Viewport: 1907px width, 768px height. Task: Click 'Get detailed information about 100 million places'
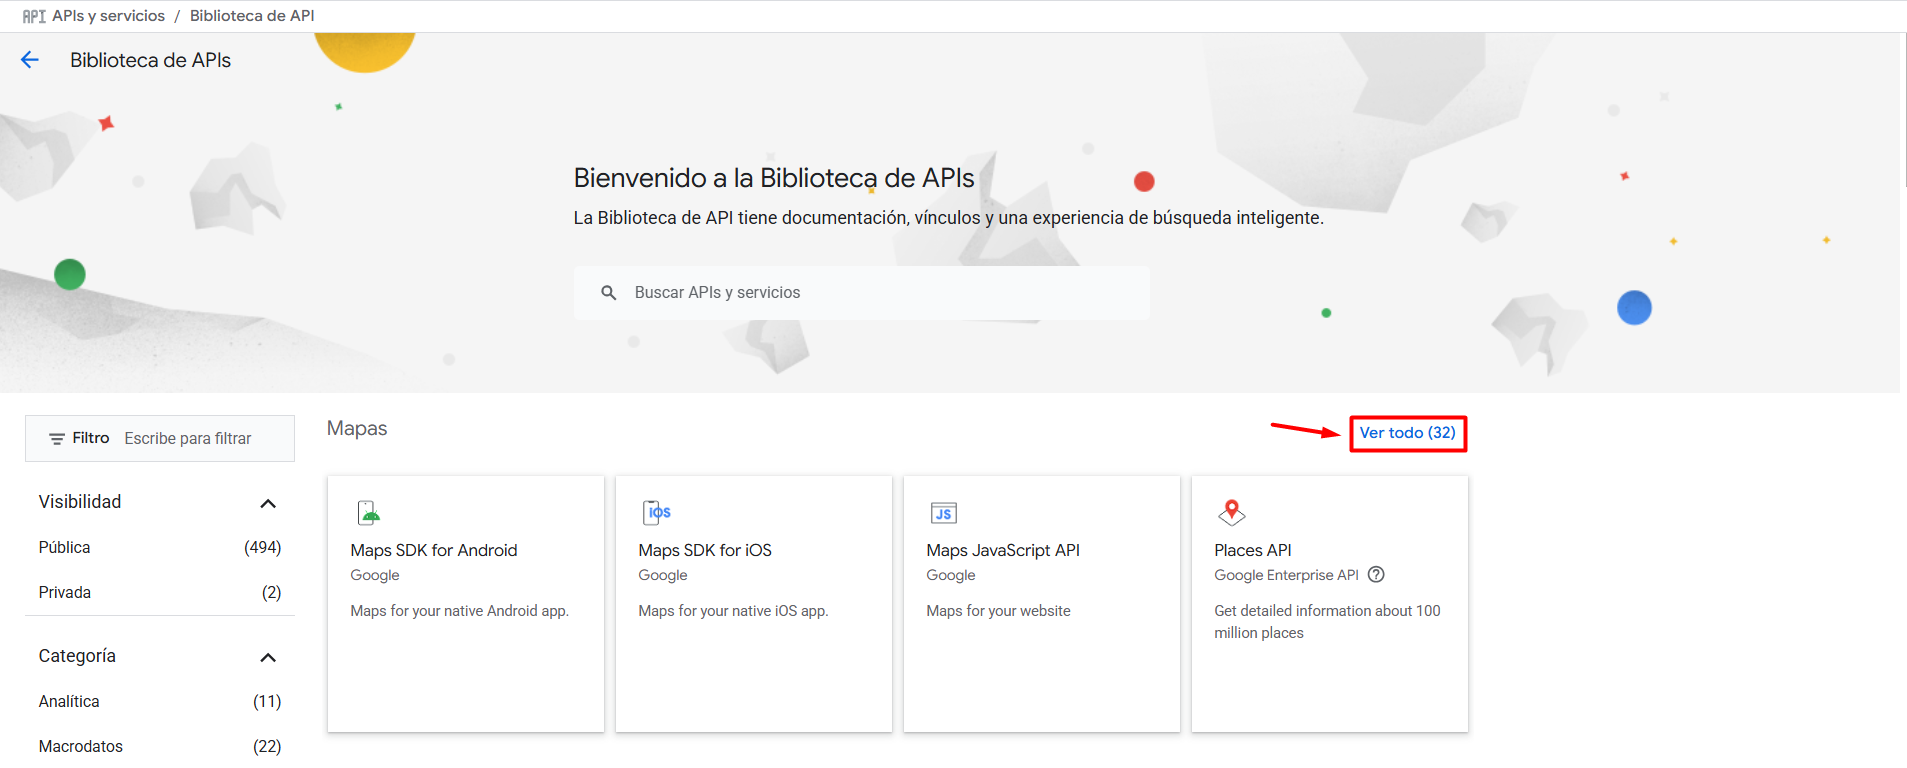1327,622
